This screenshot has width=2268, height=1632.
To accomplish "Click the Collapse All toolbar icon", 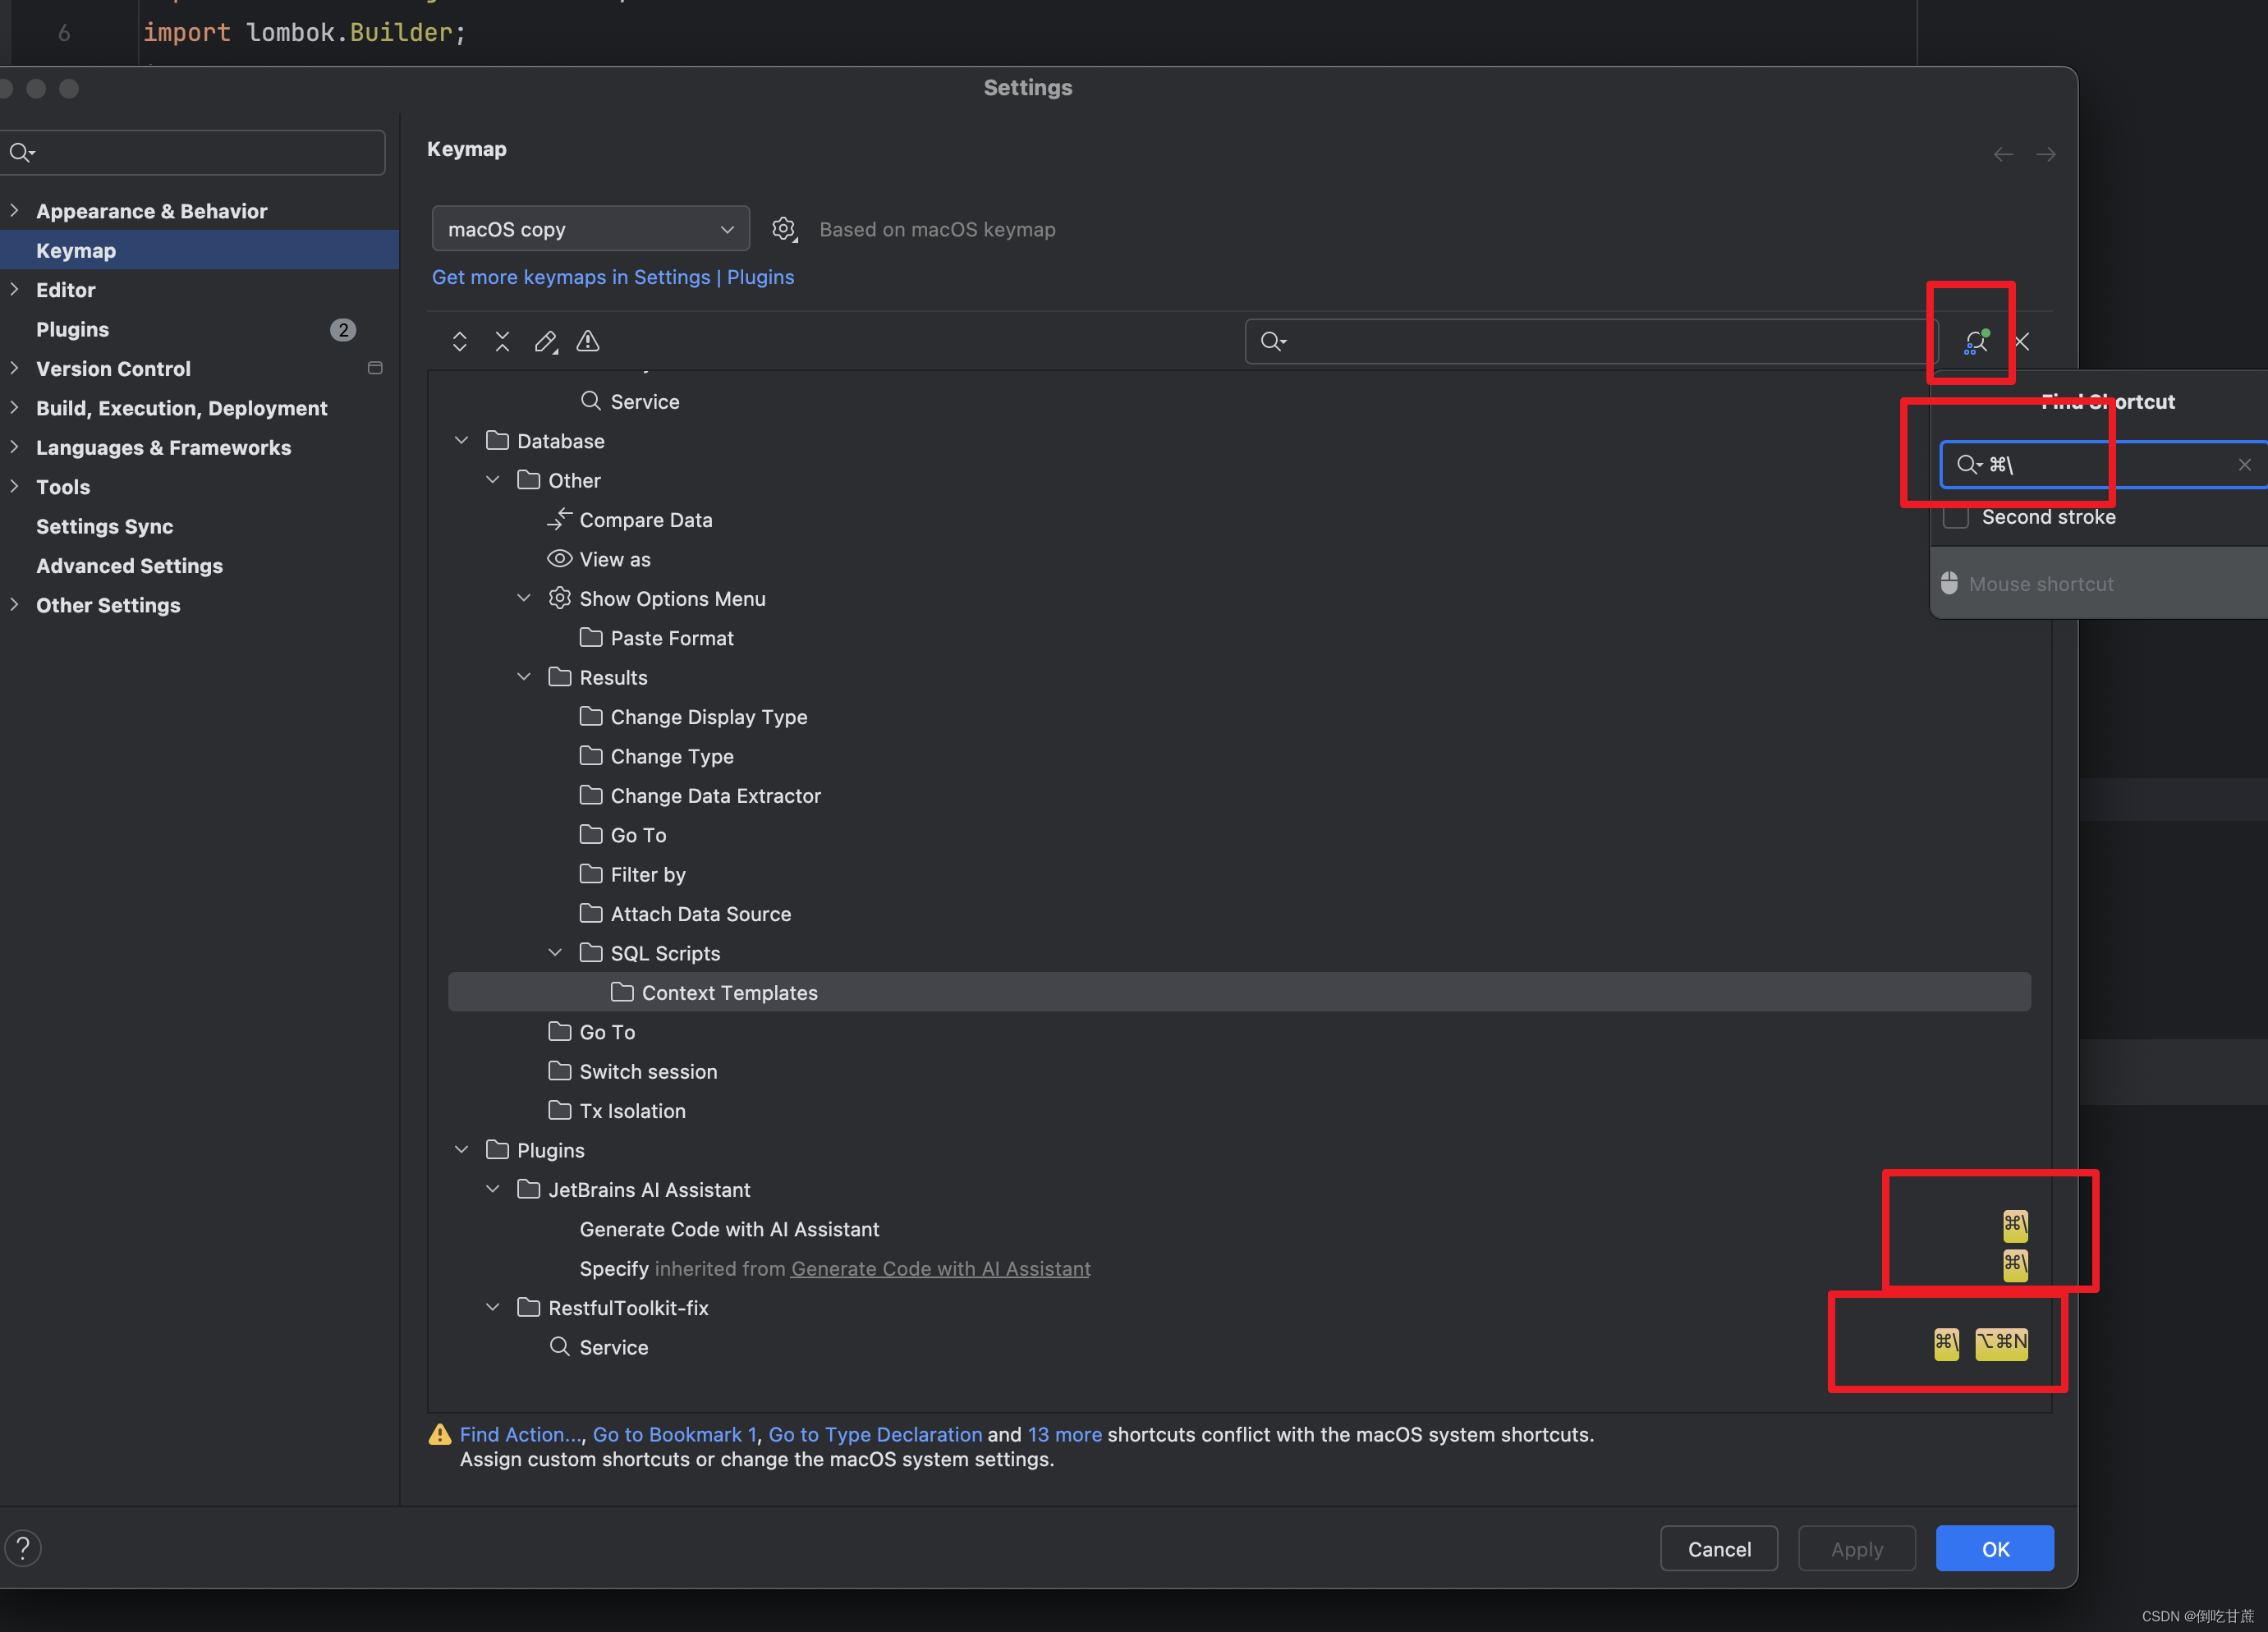I will pyautogui.click(x=502, y=342).
